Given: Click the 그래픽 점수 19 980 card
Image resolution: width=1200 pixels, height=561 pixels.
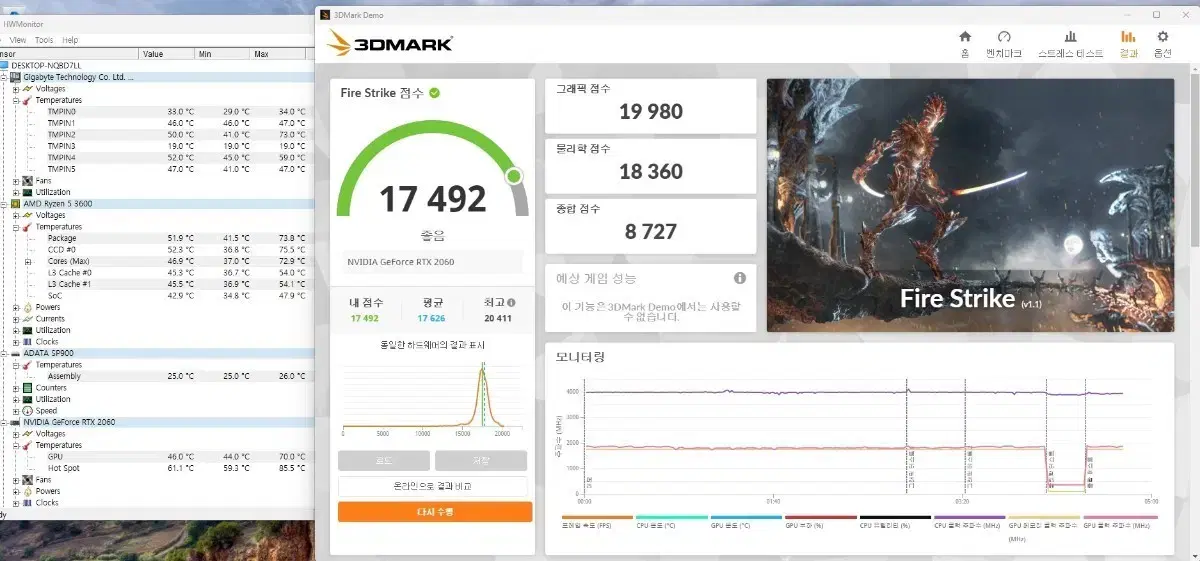Looking at the screenshot, I should coord(650,106).
